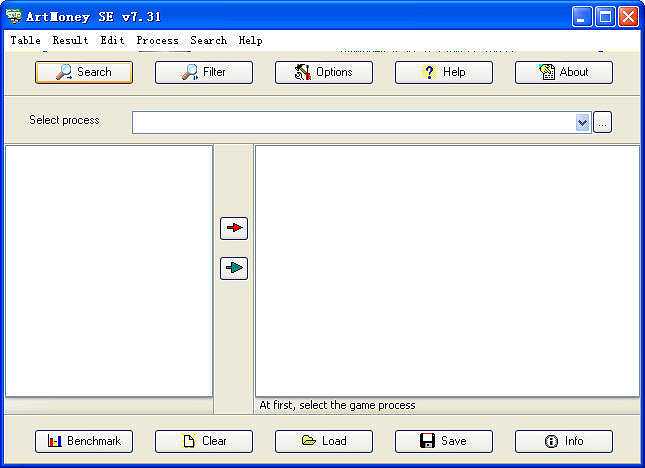Click the Search button with magnifier icon
The height and width of the screenshot is (468, 645).
tap(84, 72)
